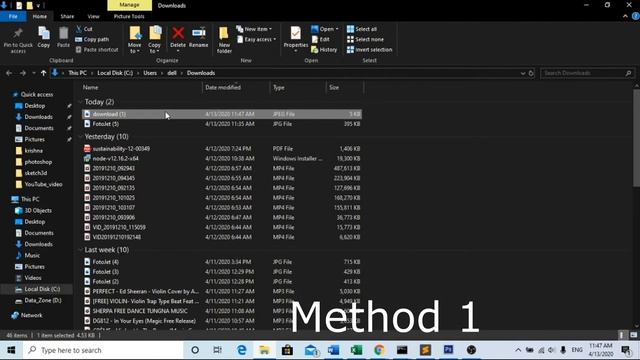Go up one folder level arrow
Viewport: 640px width, 360px height.
[x=44, y=73]
